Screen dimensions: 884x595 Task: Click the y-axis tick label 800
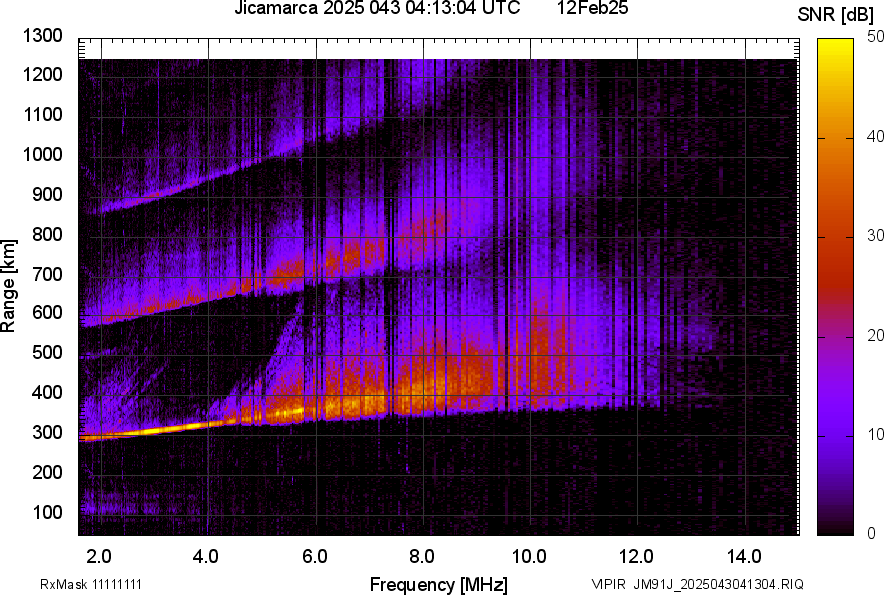(47, 234)
